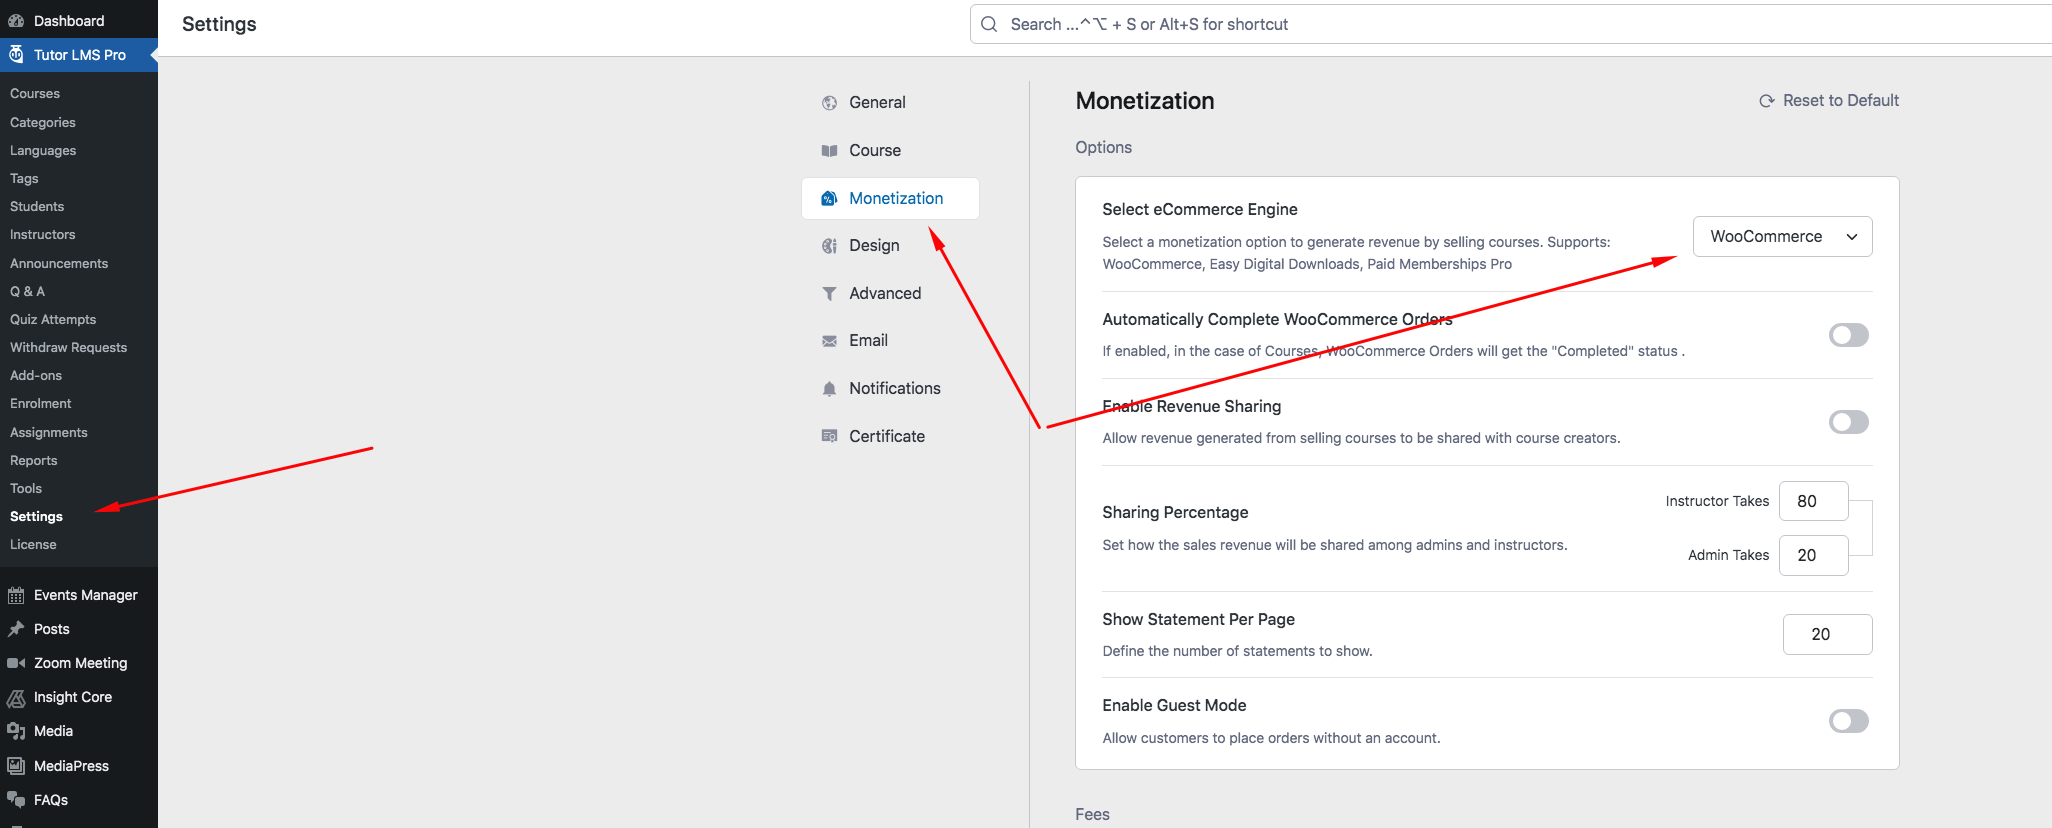Click Reset to Default link
This screenshot has width=2052, height=828.
[x=1829, y=101]
